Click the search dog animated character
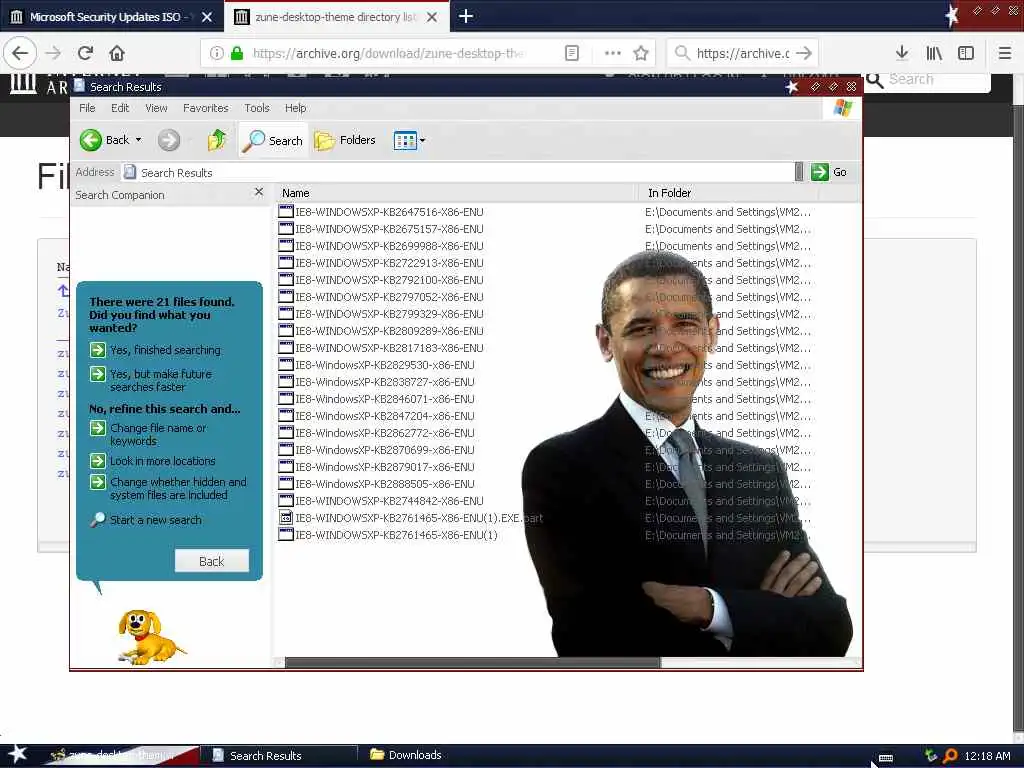The image size is (1024, 768). coord(150,637)
